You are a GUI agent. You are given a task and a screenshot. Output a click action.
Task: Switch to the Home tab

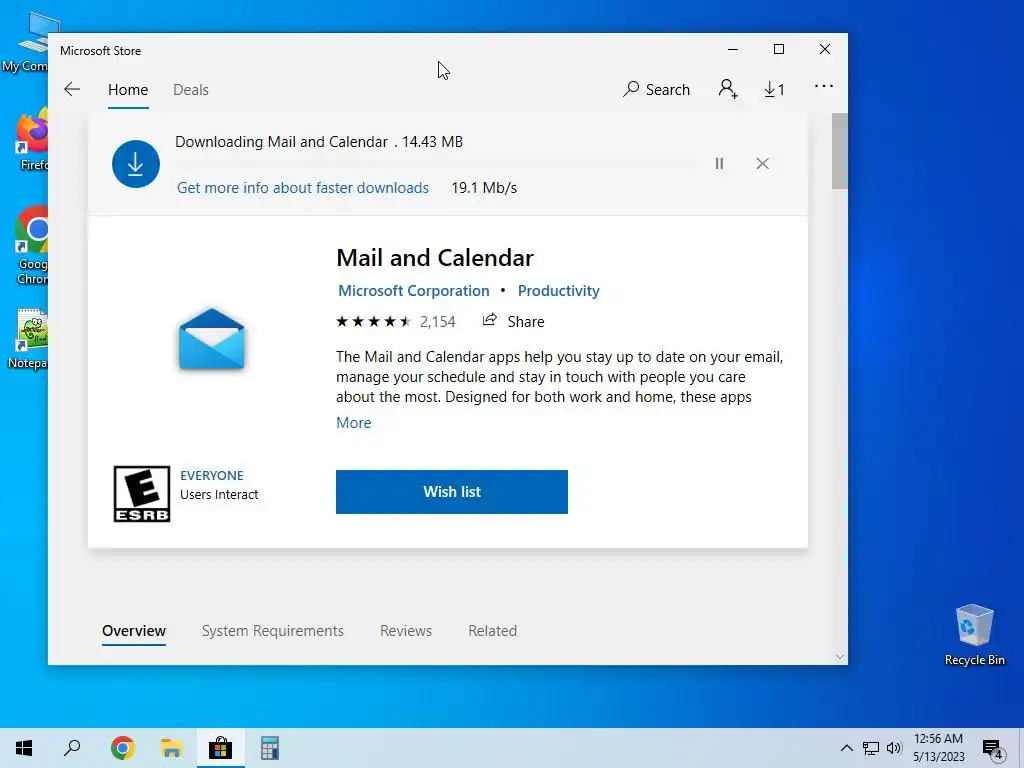click(x=128, y=90)
